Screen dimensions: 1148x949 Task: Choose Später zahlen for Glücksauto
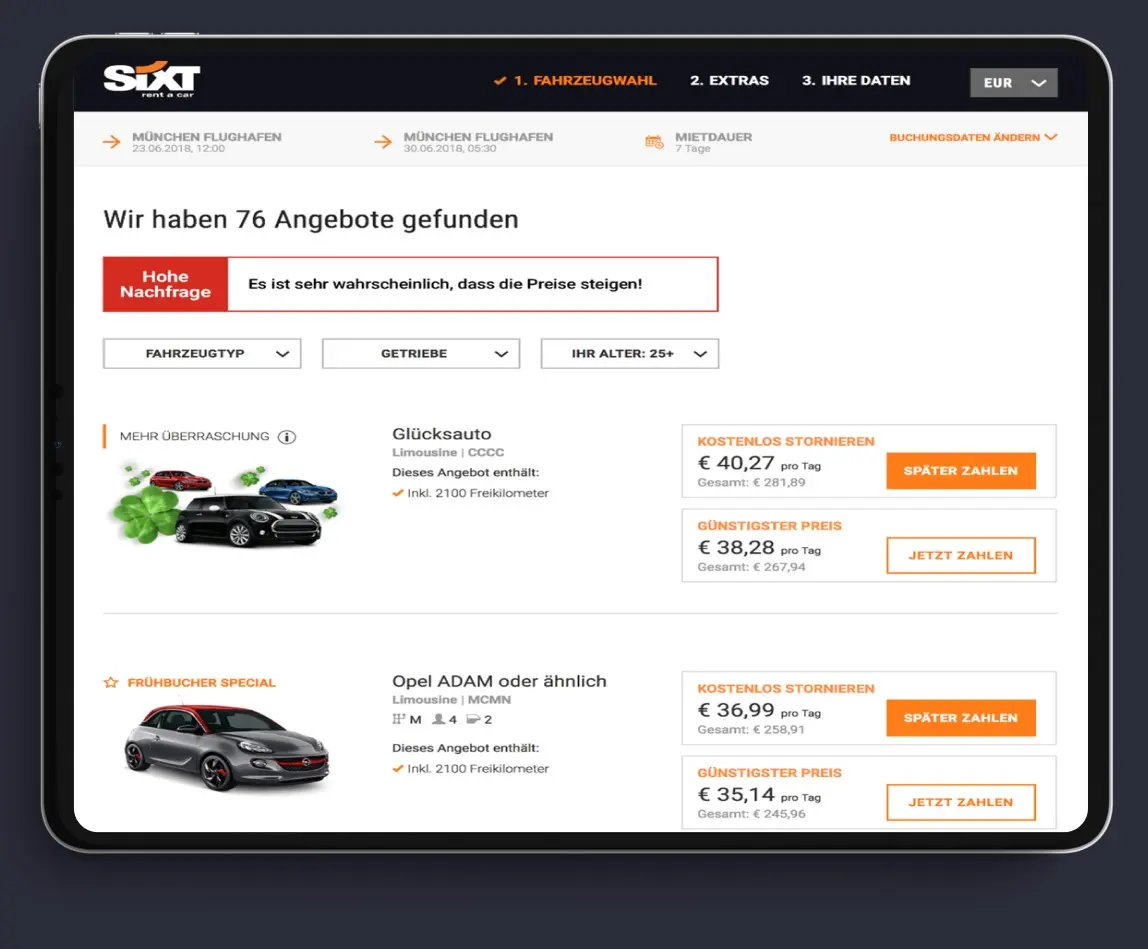pyautogui.click(x=961, y=471)
